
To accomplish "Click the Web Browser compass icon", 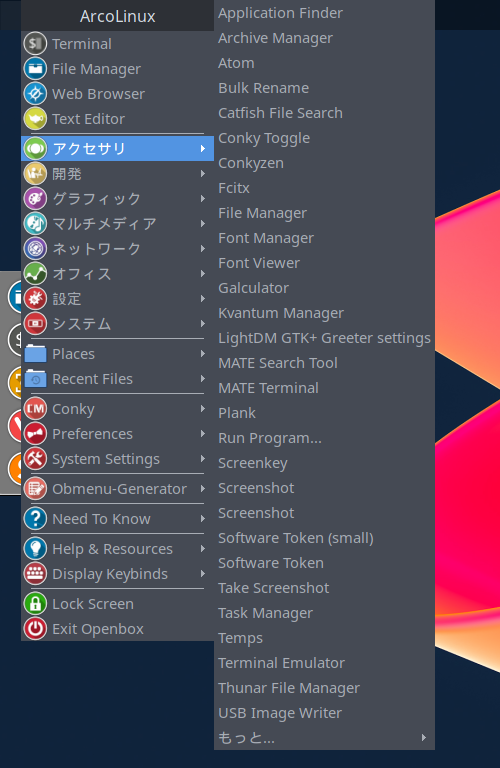I will pyautogui.click(x=35, y=94).
